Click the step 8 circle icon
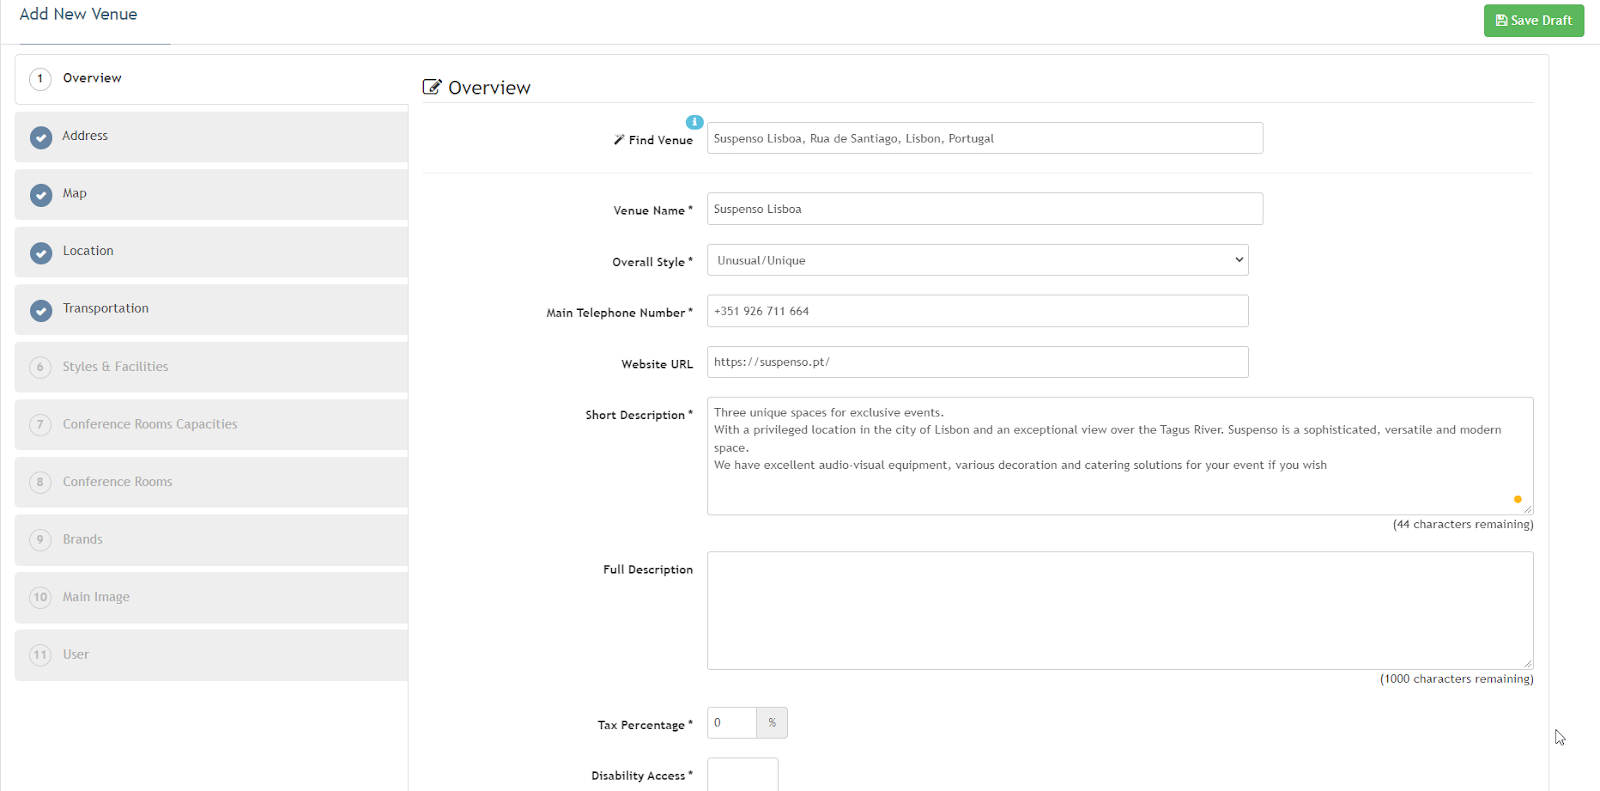The width and height of the screenshot is (1600, 791). (x=40, y=482)
